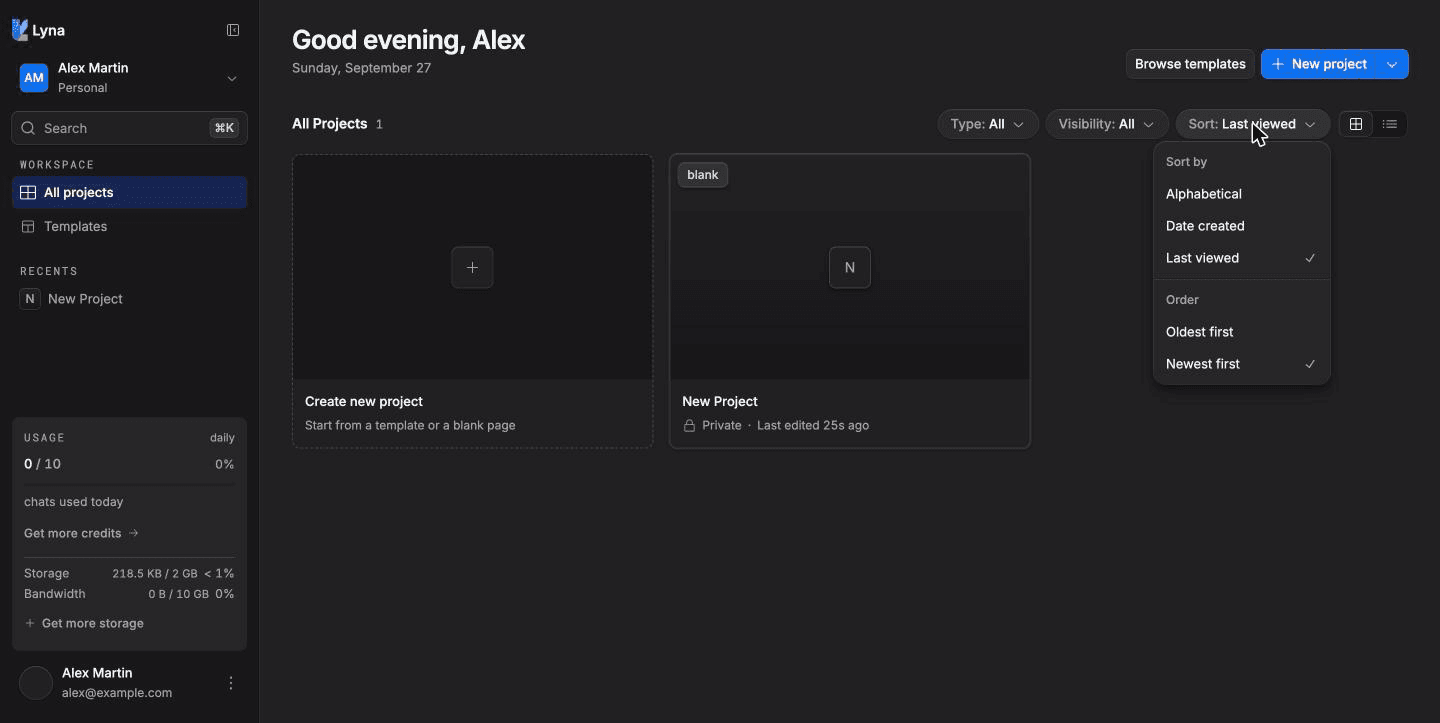Open the New Project card thumbnail
Viewport: 1440px width, 723px height.
(850, 267)
